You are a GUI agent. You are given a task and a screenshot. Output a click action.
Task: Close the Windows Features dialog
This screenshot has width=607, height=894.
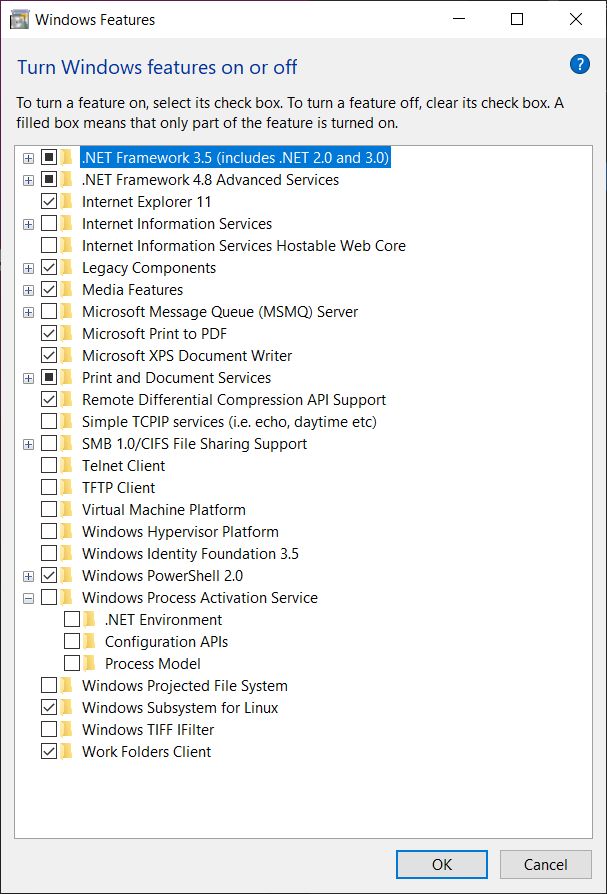576,19
